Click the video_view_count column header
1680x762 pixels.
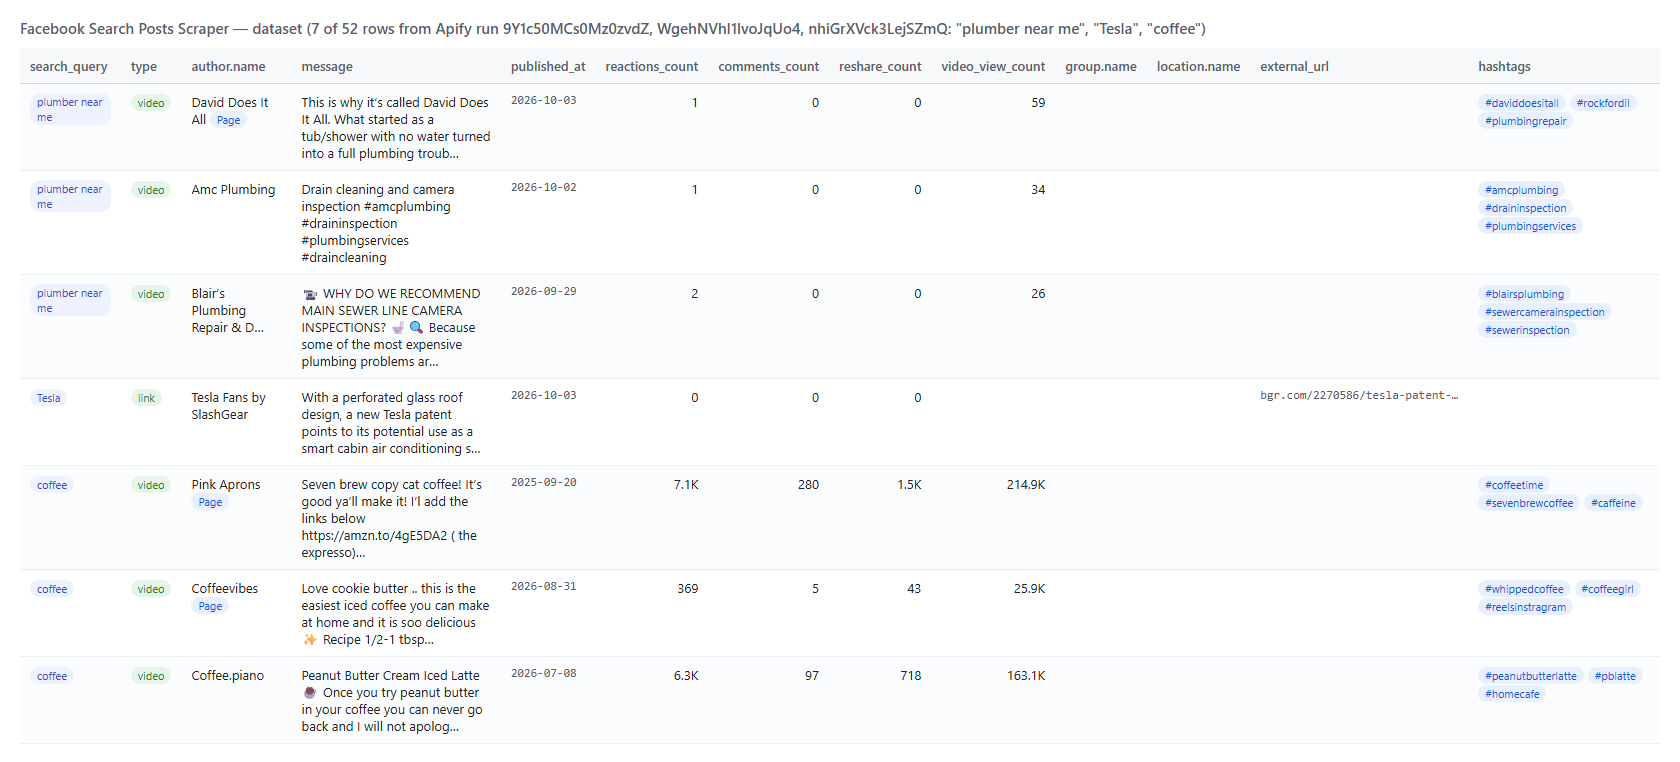(993, 67)
